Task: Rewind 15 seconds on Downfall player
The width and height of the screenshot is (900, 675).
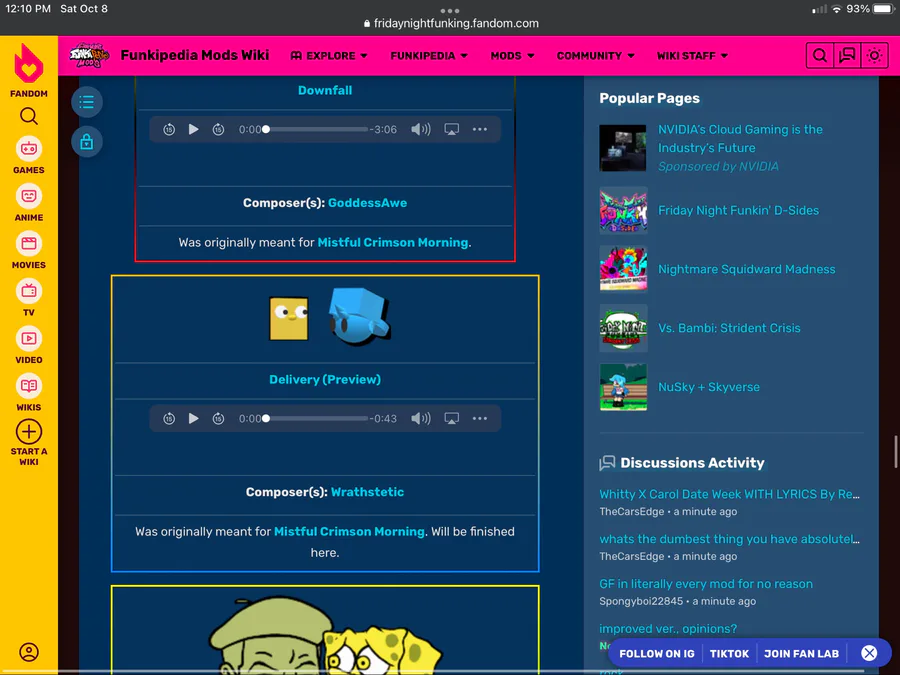Action: coord(169,129)
